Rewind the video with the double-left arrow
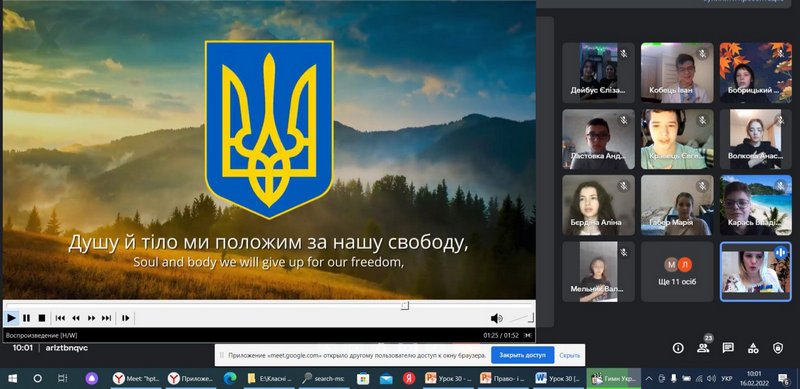Image resolution: width=800 pixels, height=389 pixels. click(76, 318)
